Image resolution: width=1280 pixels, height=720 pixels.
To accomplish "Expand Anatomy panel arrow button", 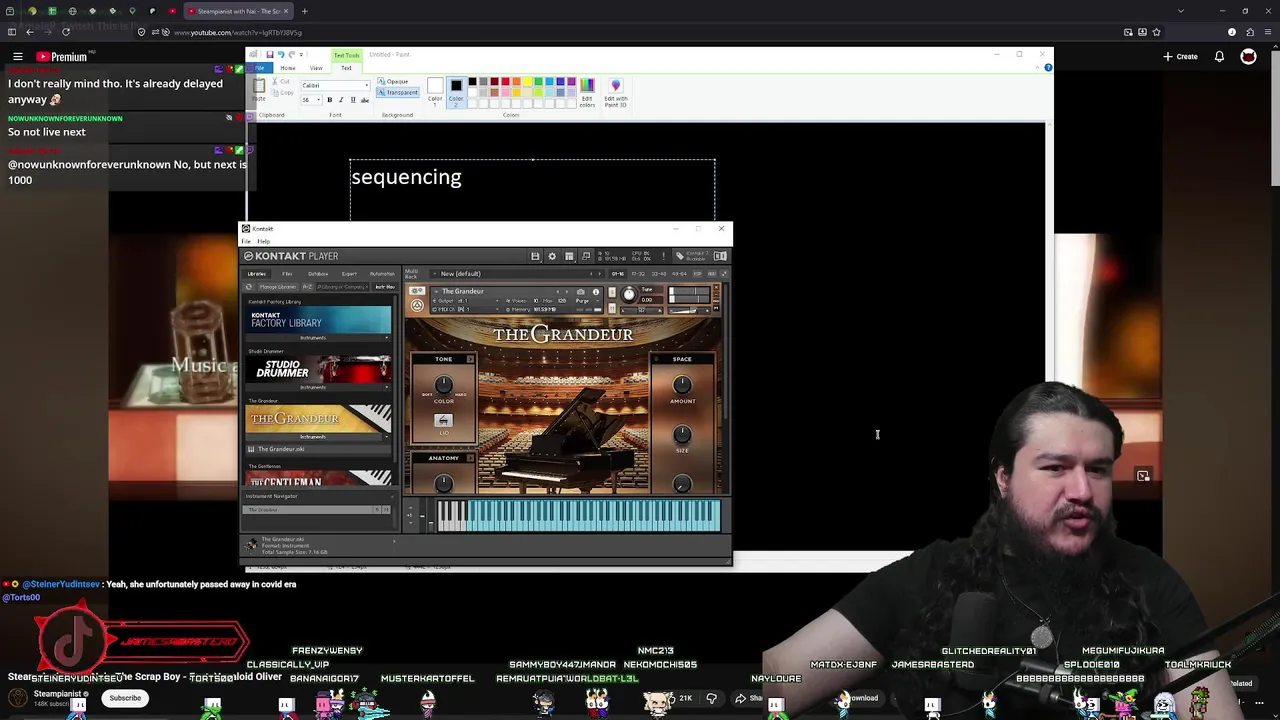I will tap(470, 458).
